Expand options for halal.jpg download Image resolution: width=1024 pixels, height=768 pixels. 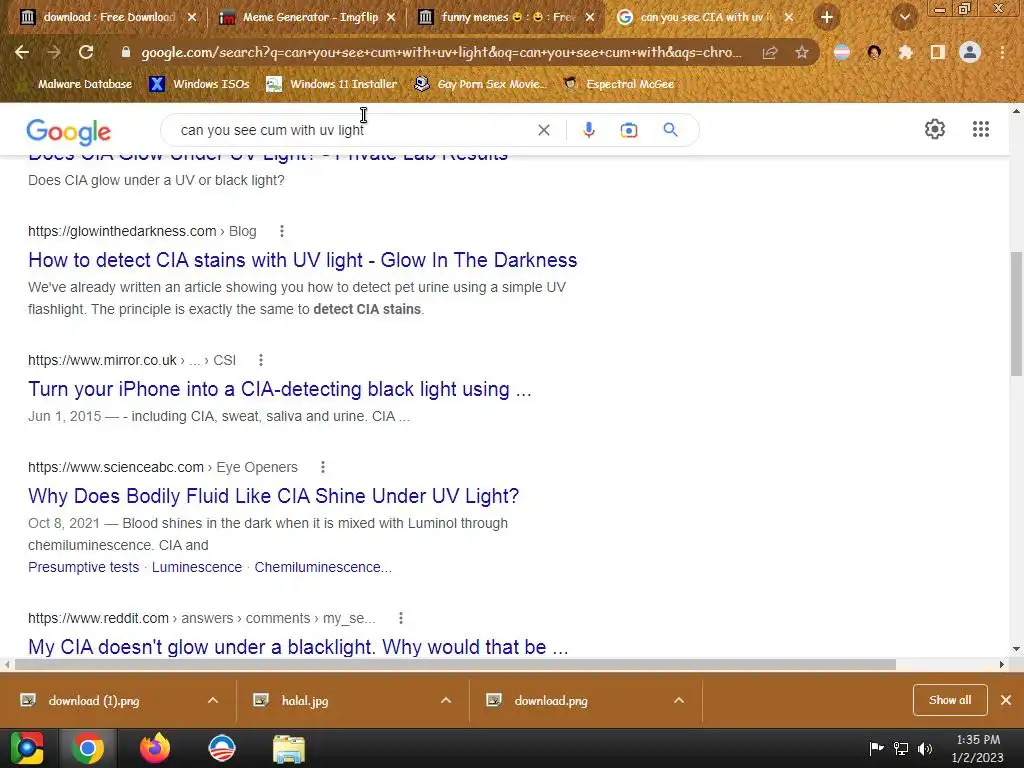[446, 700]
